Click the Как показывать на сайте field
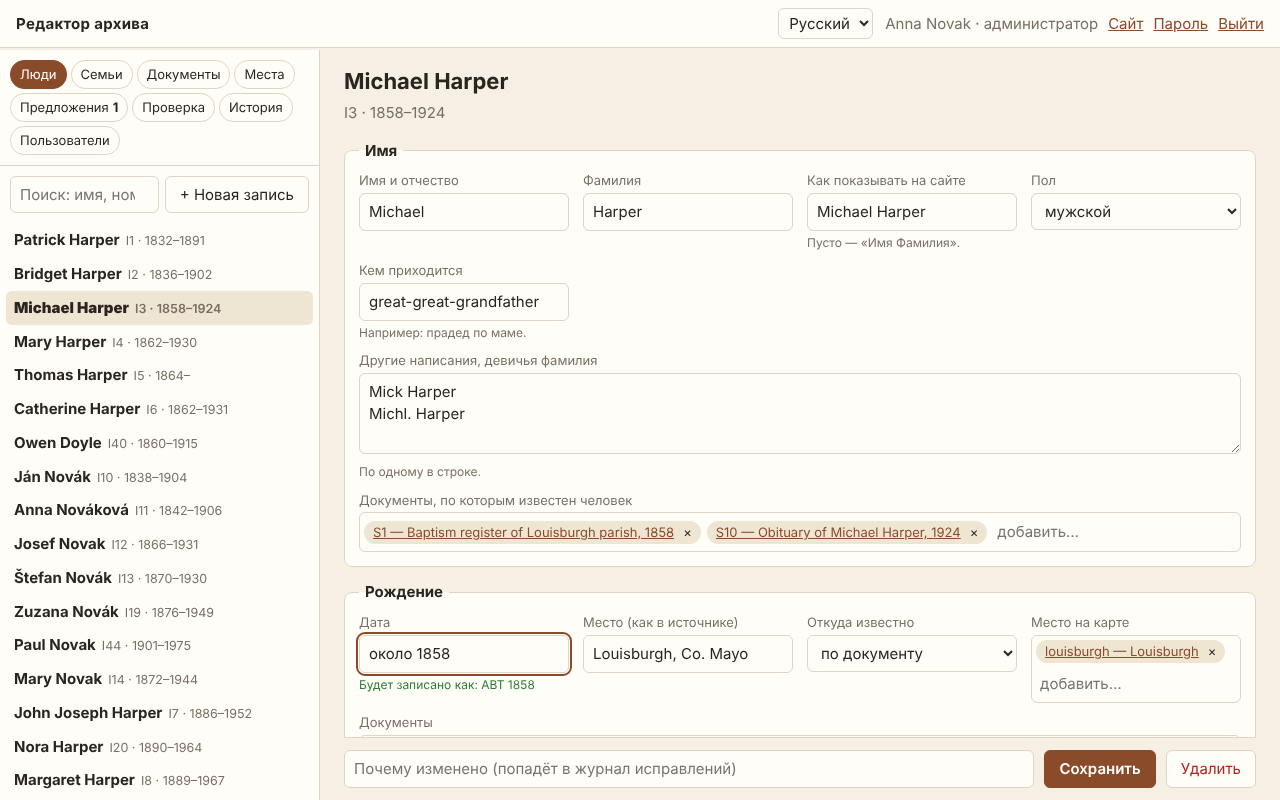This screenshot has height=800, width=1280. [x=912, y=212]
